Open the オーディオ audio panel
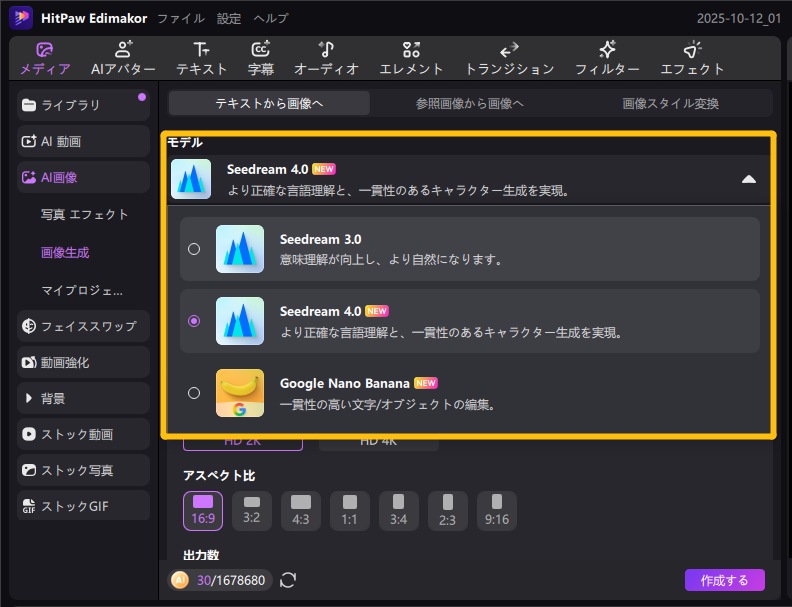Viewport: 792px width, 607px height. coord(326,59)
